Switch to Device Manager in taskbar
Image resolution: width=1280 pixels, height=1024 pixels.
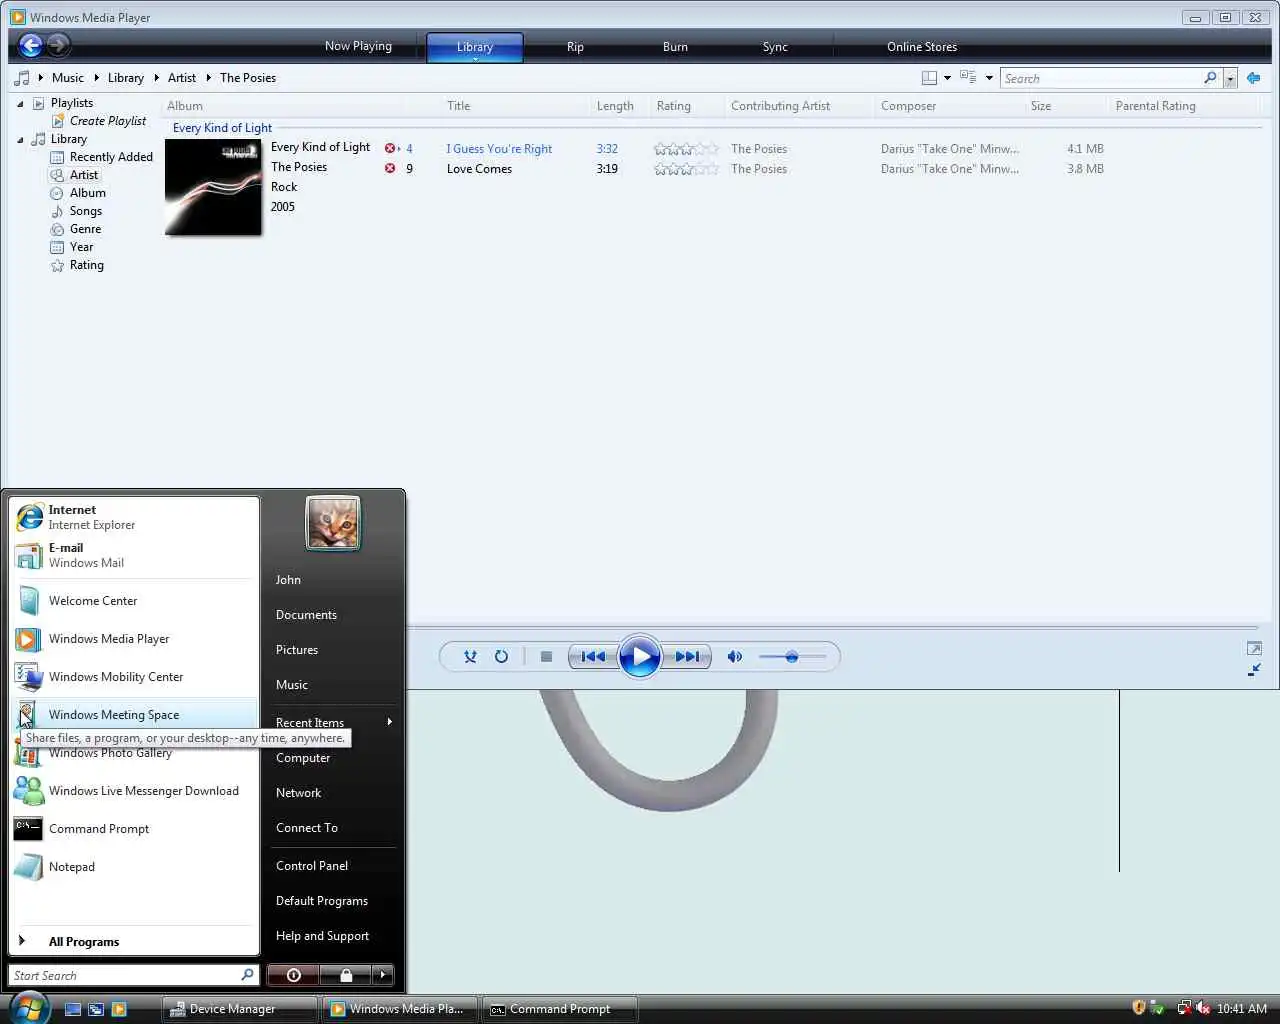click(x=240, y=1009)
